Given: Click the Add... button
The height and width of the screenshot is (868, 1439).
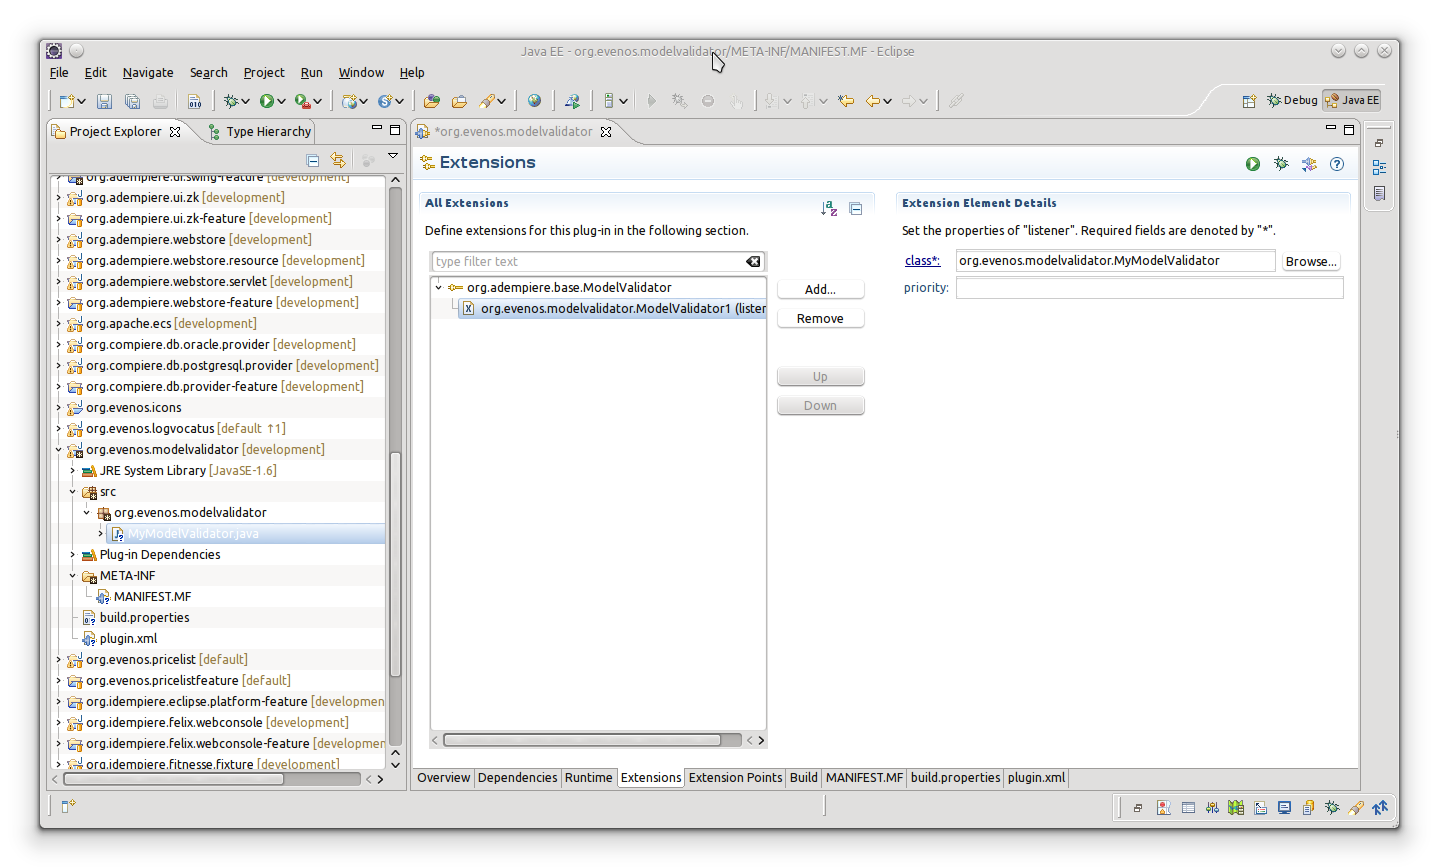Looking at the screenshot, I should [820, 289].
